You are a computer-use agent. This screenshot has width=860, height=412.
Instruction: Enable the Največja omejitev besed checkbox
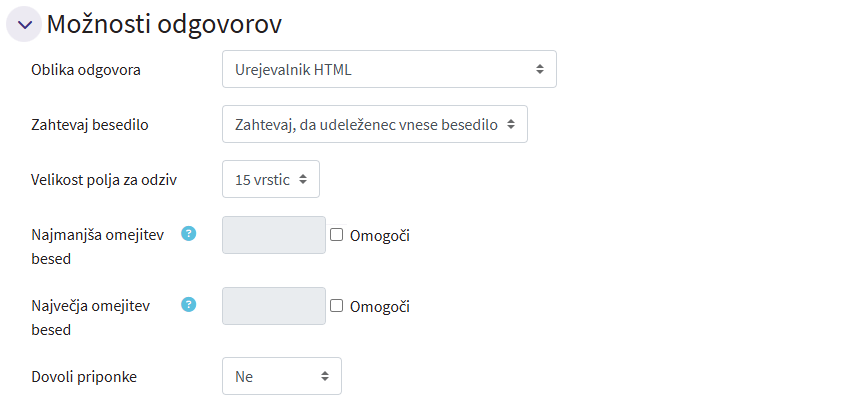337,306
